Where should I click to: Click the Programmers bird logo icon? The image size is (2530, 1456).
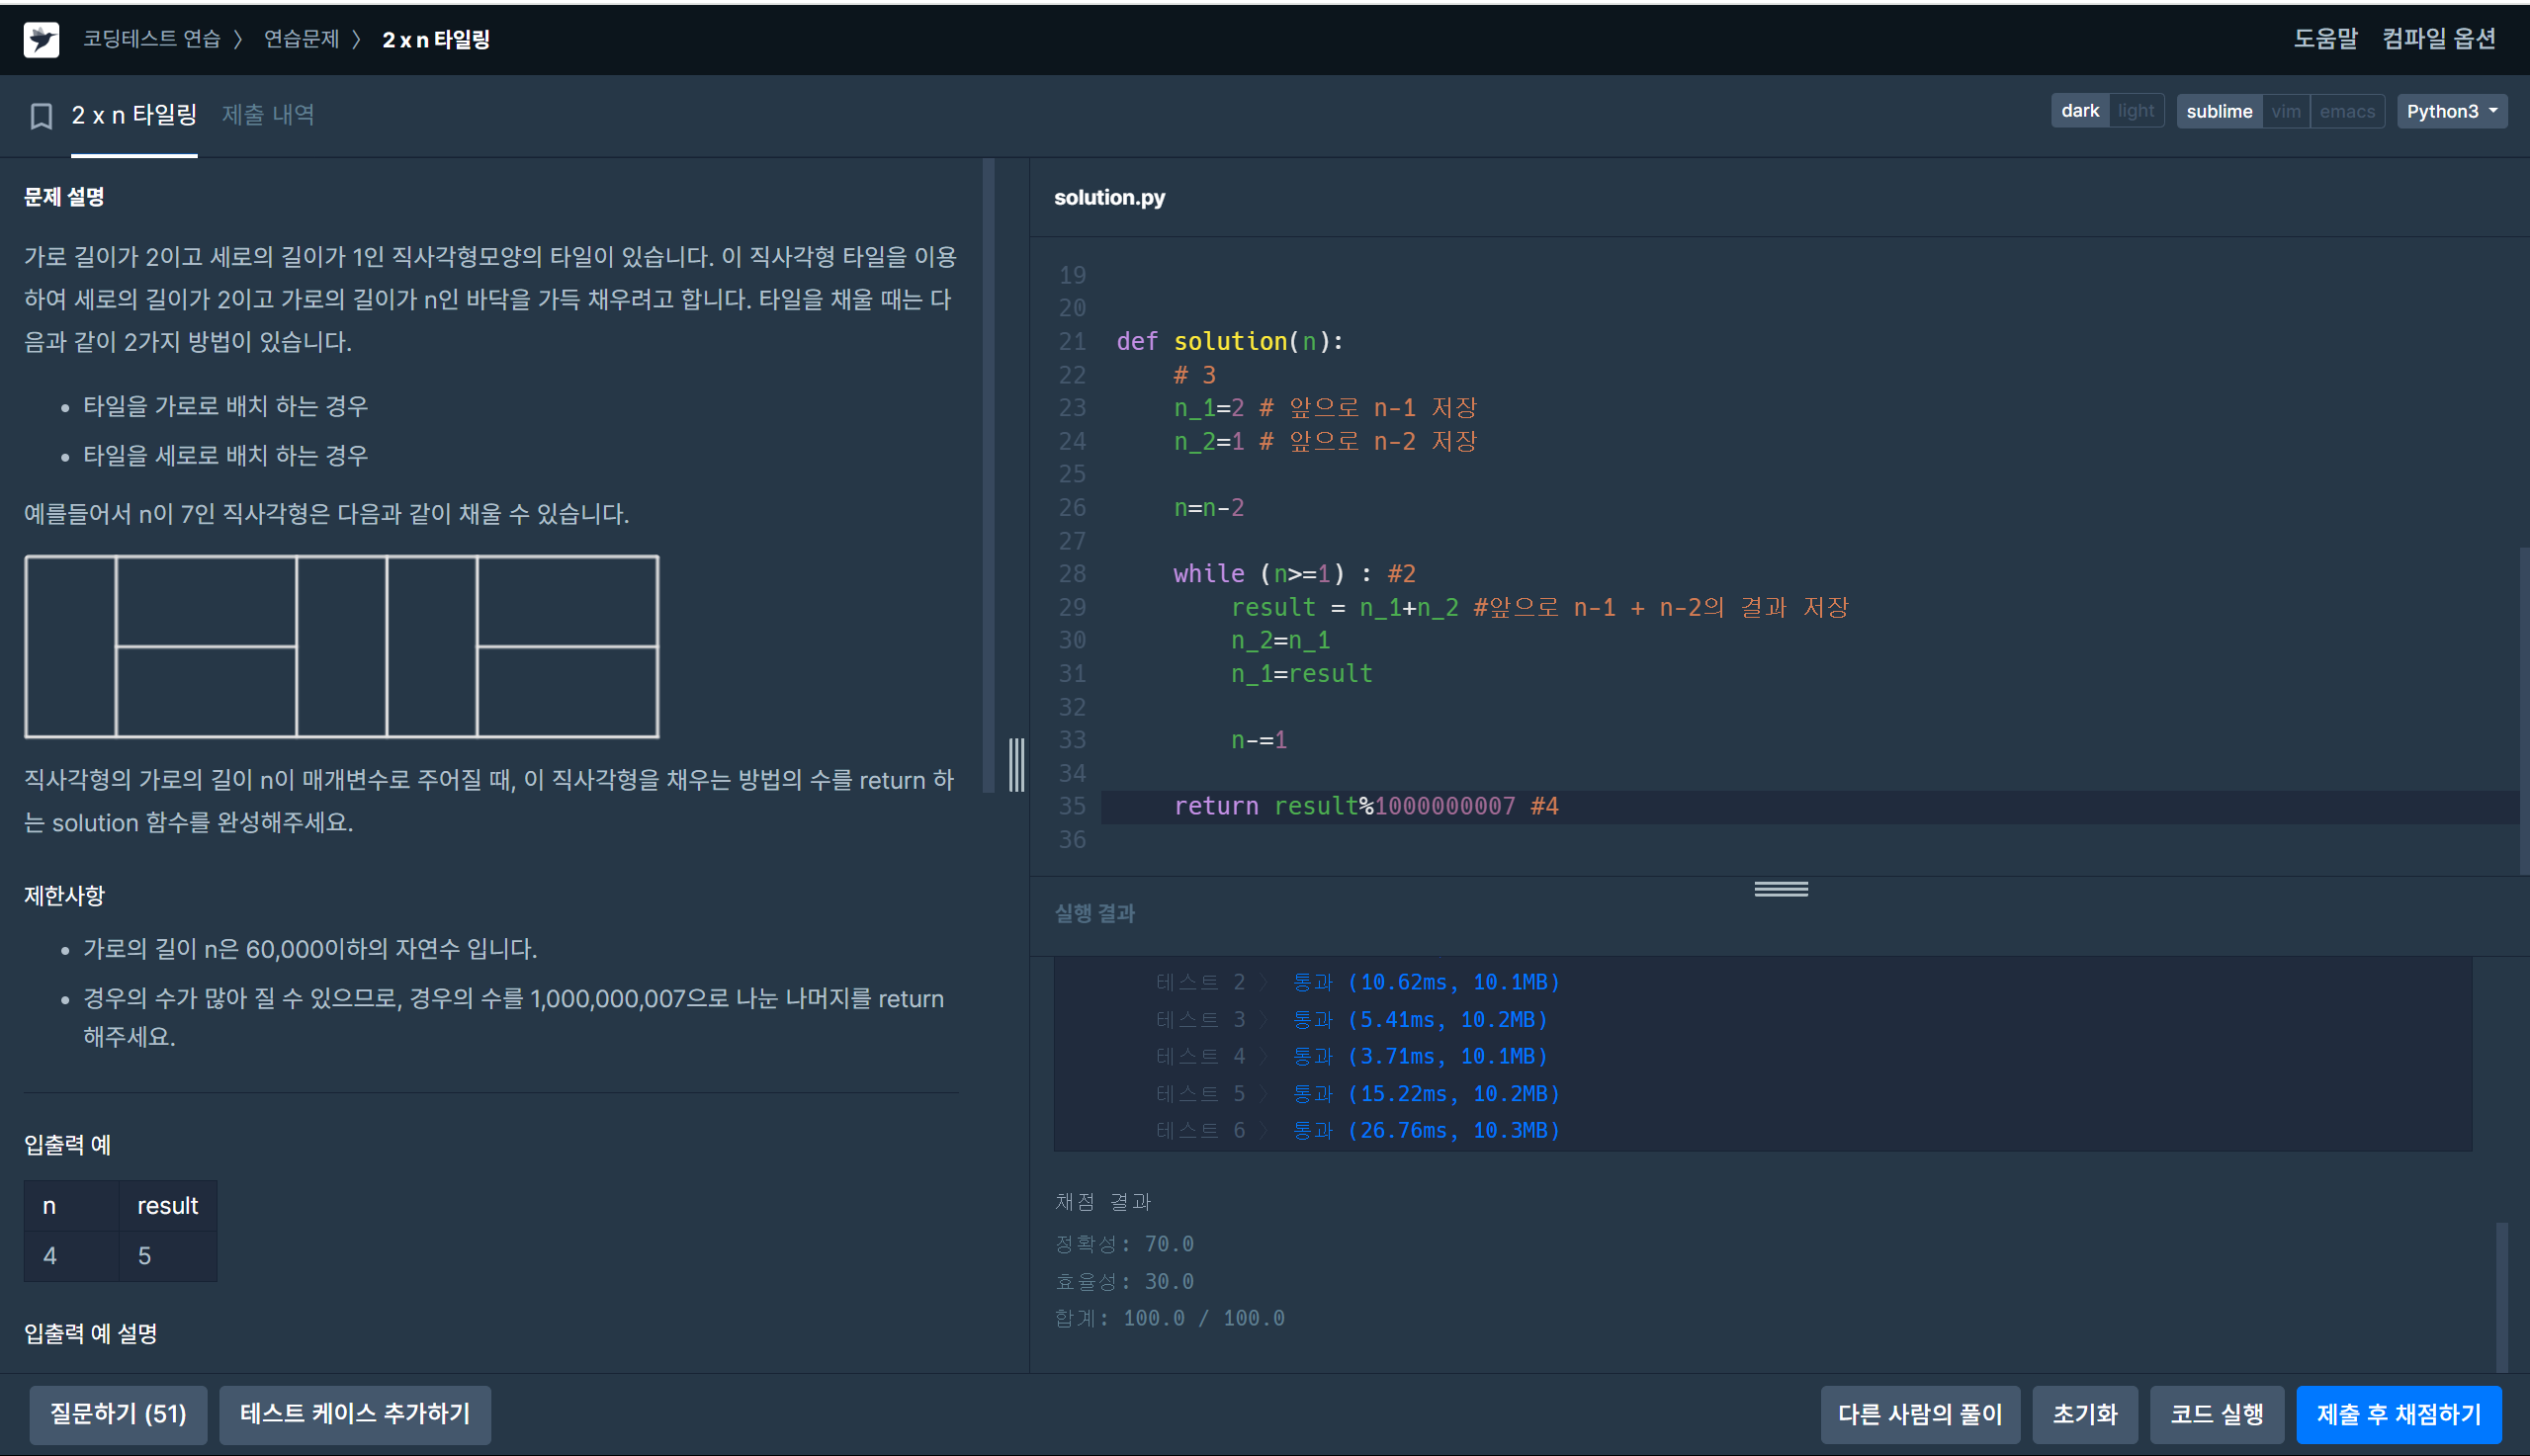41,39
